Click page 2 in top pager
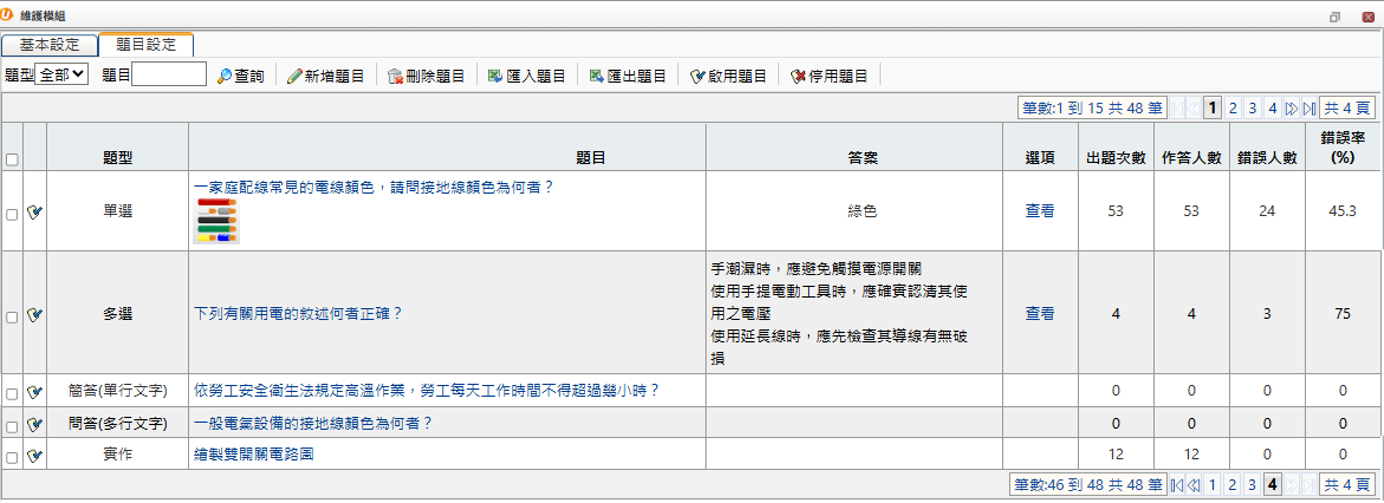Viewport: 1384px width, 503px height. point(1233,108)
